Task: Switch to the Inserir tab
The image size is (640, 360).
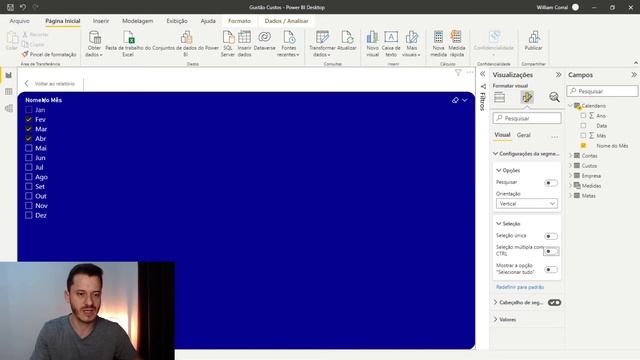Action: [101, 21]
